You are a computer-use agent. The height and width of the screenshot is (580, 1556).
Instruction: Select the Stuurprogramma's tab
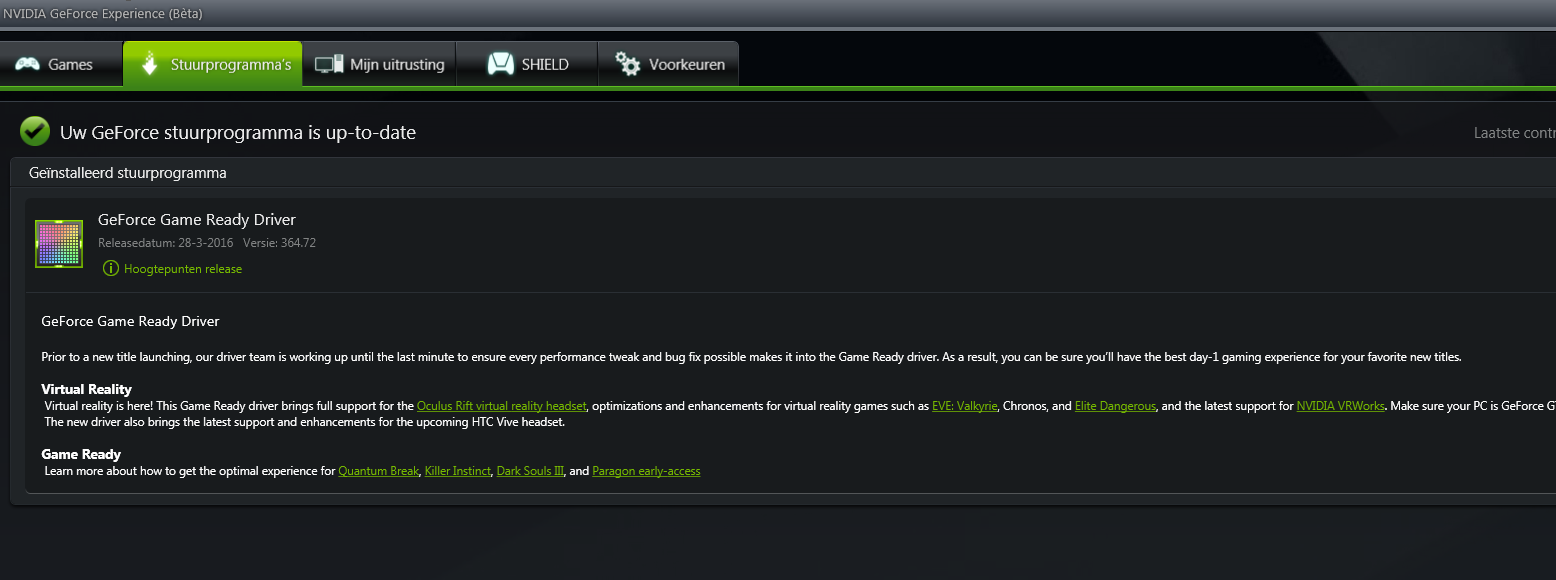click(x=213, y=64)
